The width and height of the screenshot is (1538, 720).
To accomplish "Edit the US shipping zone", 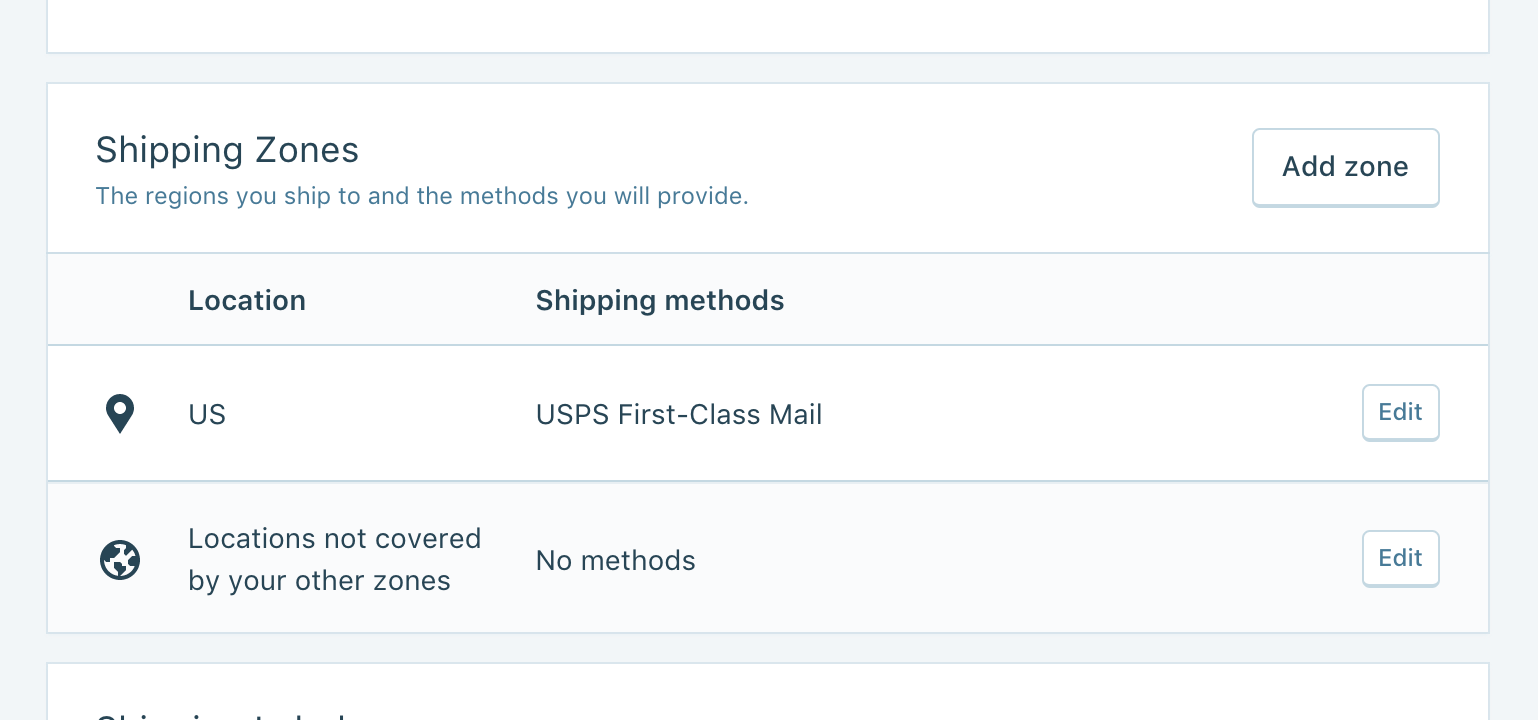I will tap(1400, 412).
